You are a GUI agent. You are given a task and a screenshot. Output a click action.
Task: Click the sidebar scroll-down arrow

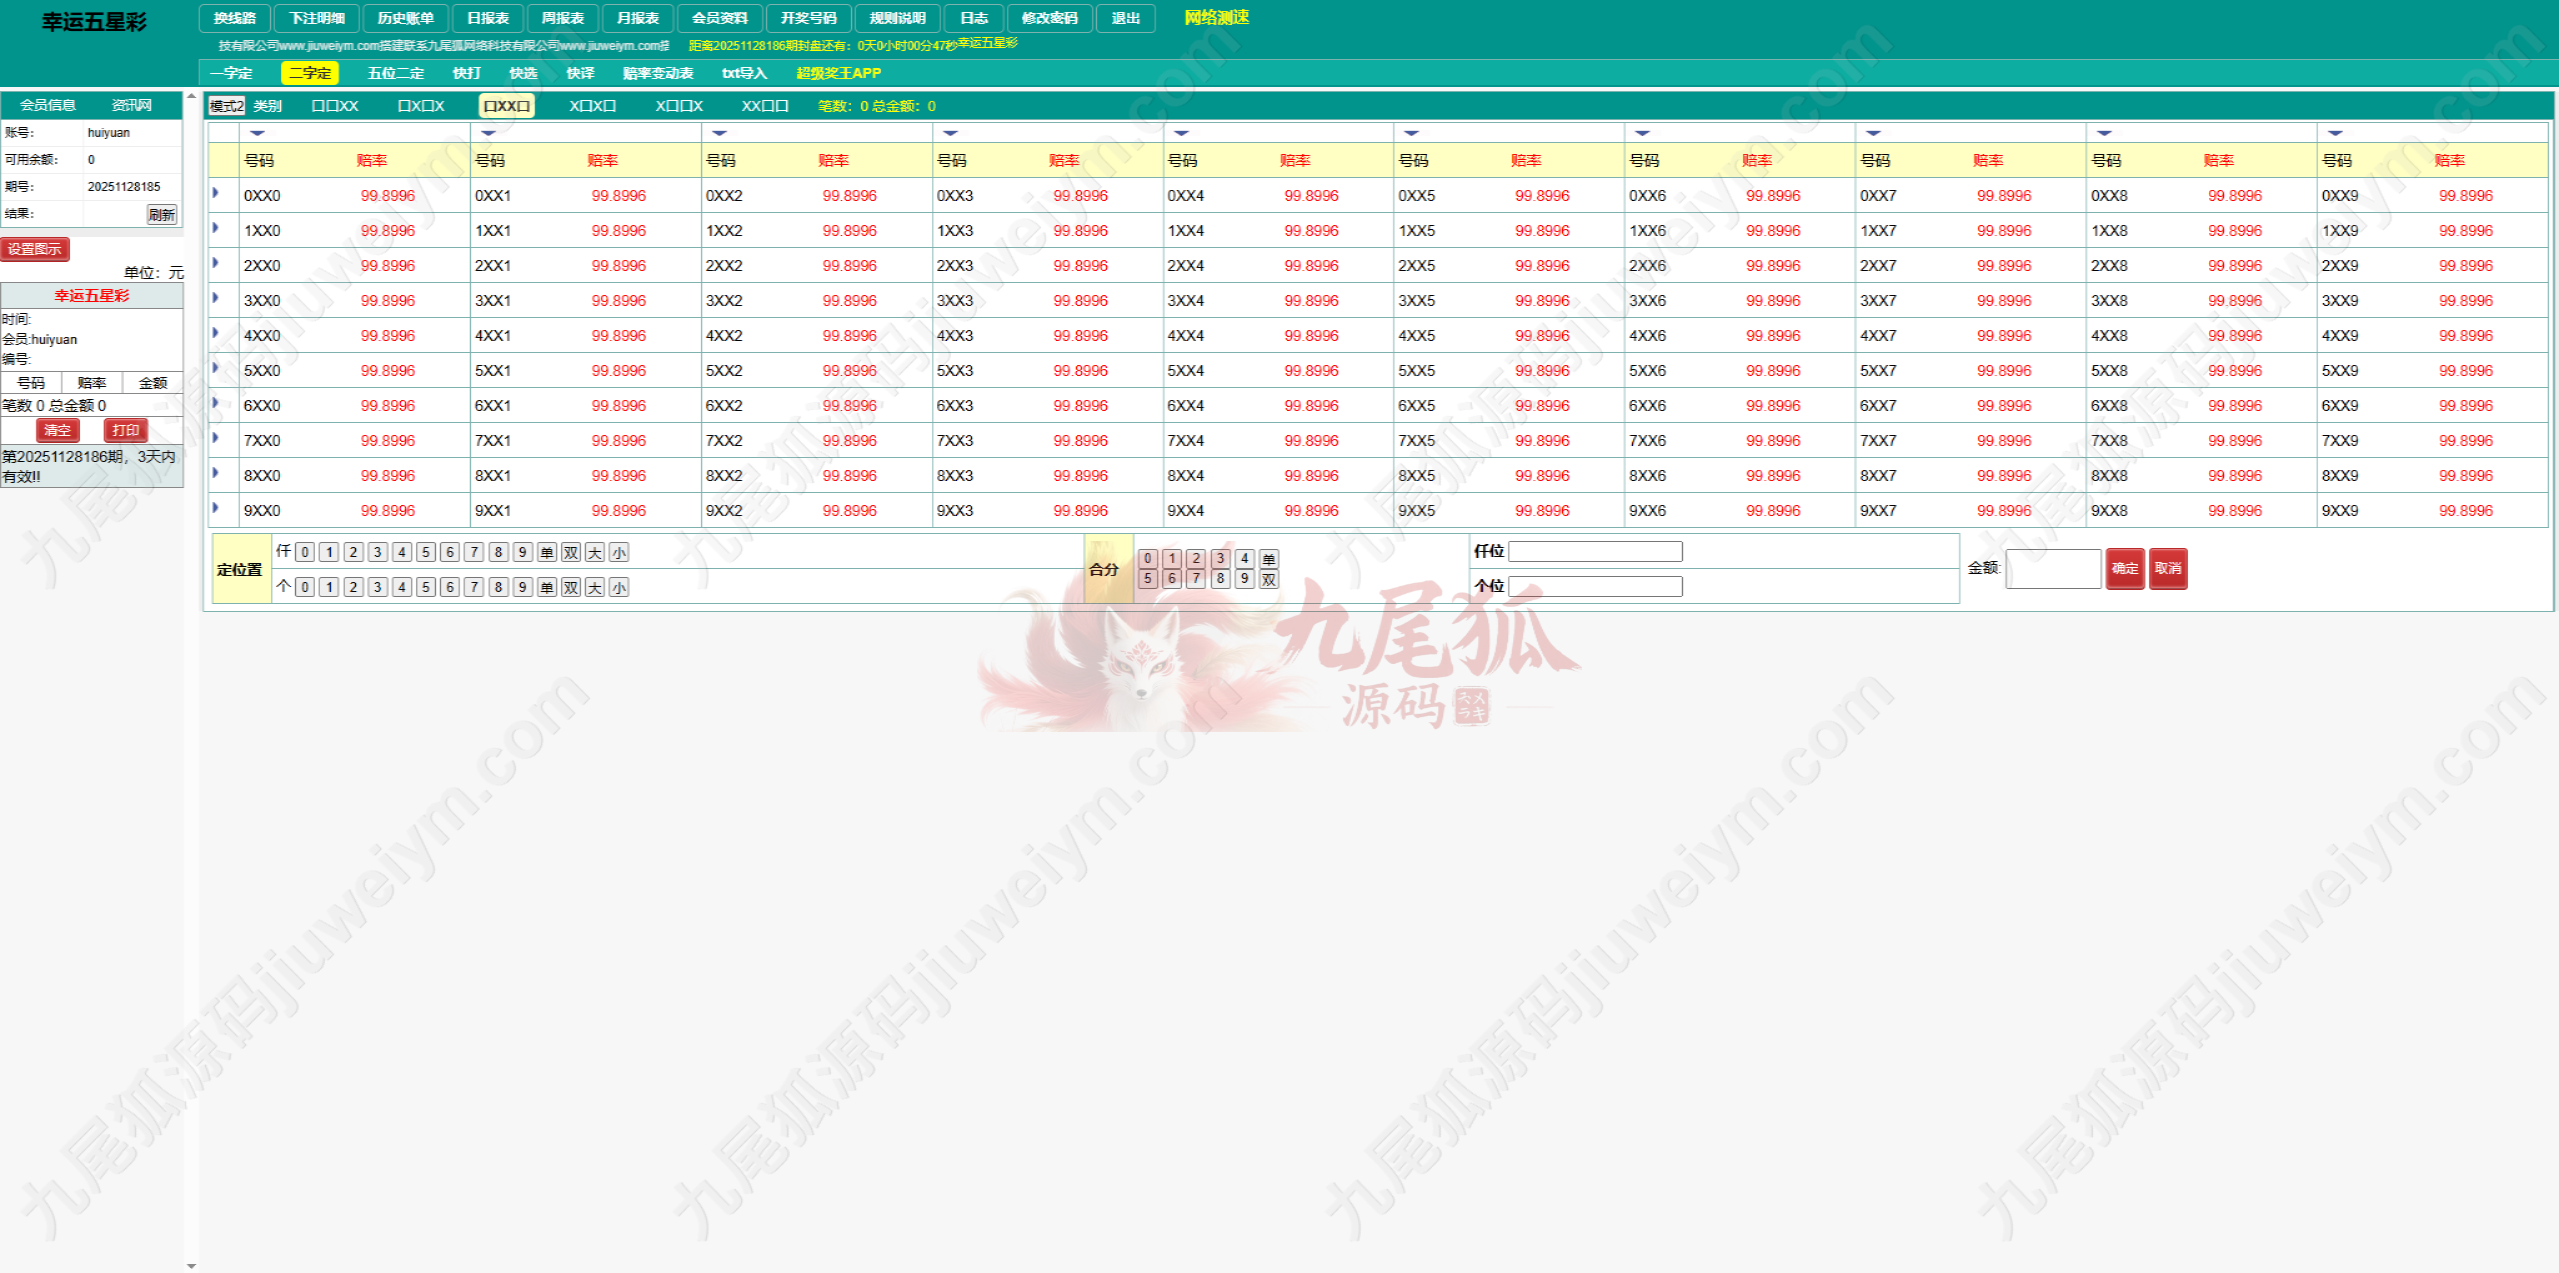pos(191,1265)
